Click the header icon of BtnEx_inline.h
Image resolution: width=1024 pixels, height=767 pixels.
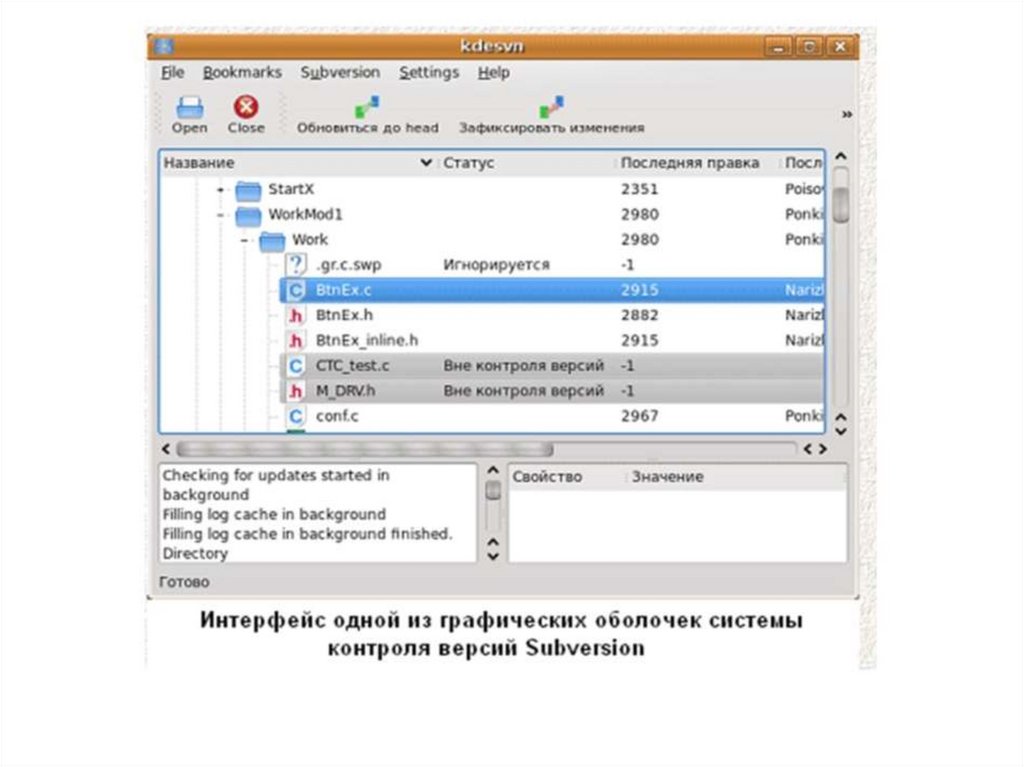(x=296, y=340)
